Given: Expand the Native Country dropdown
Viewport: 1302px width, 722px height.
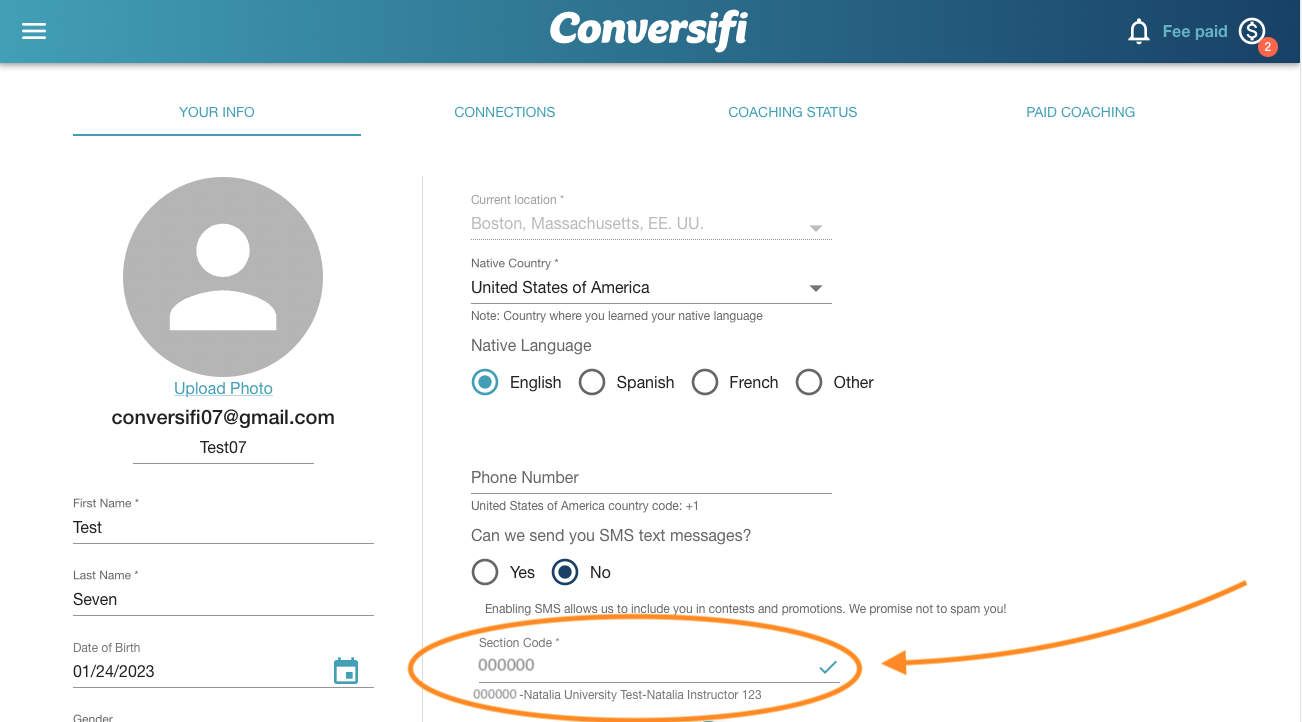Looking at the screenshot, I should tap(651, 287).
